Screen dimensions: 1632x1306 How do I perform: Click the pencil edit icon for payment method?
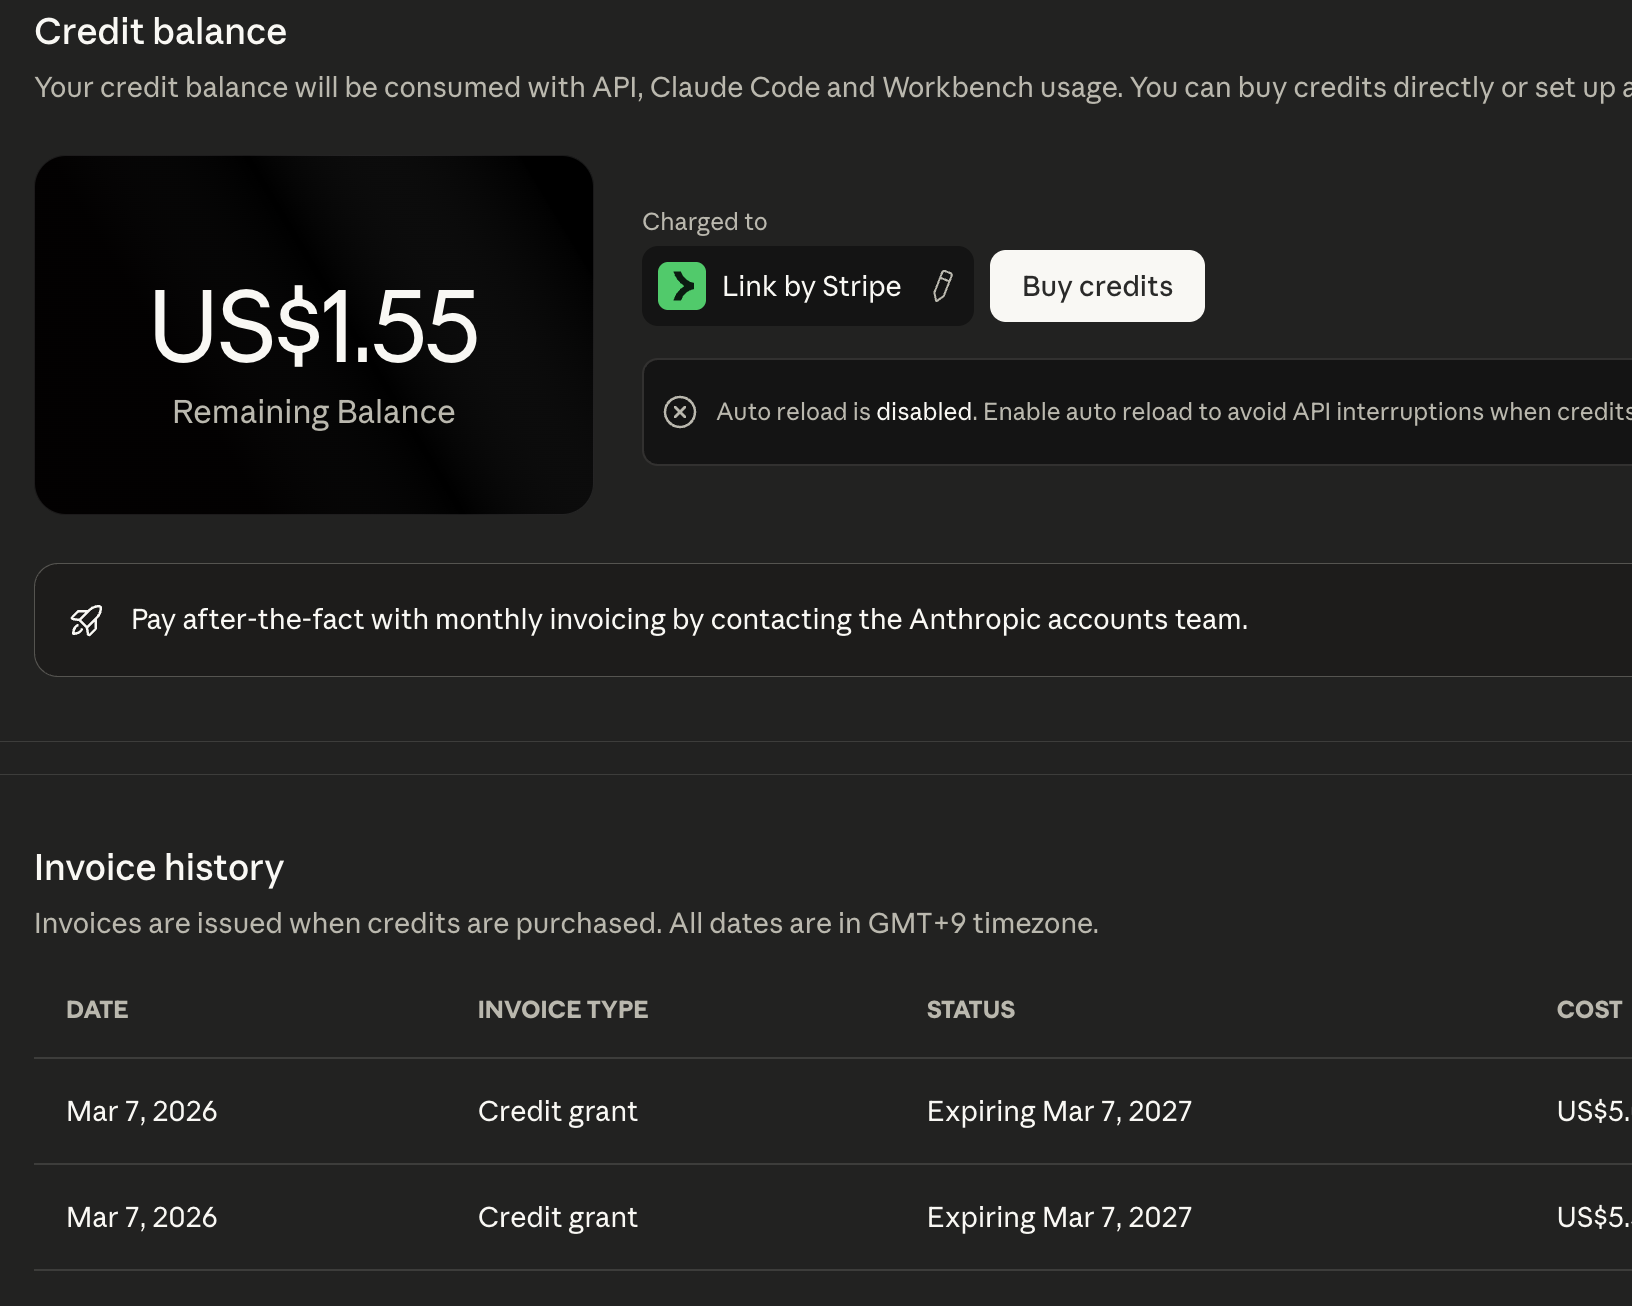pos(942,286)
